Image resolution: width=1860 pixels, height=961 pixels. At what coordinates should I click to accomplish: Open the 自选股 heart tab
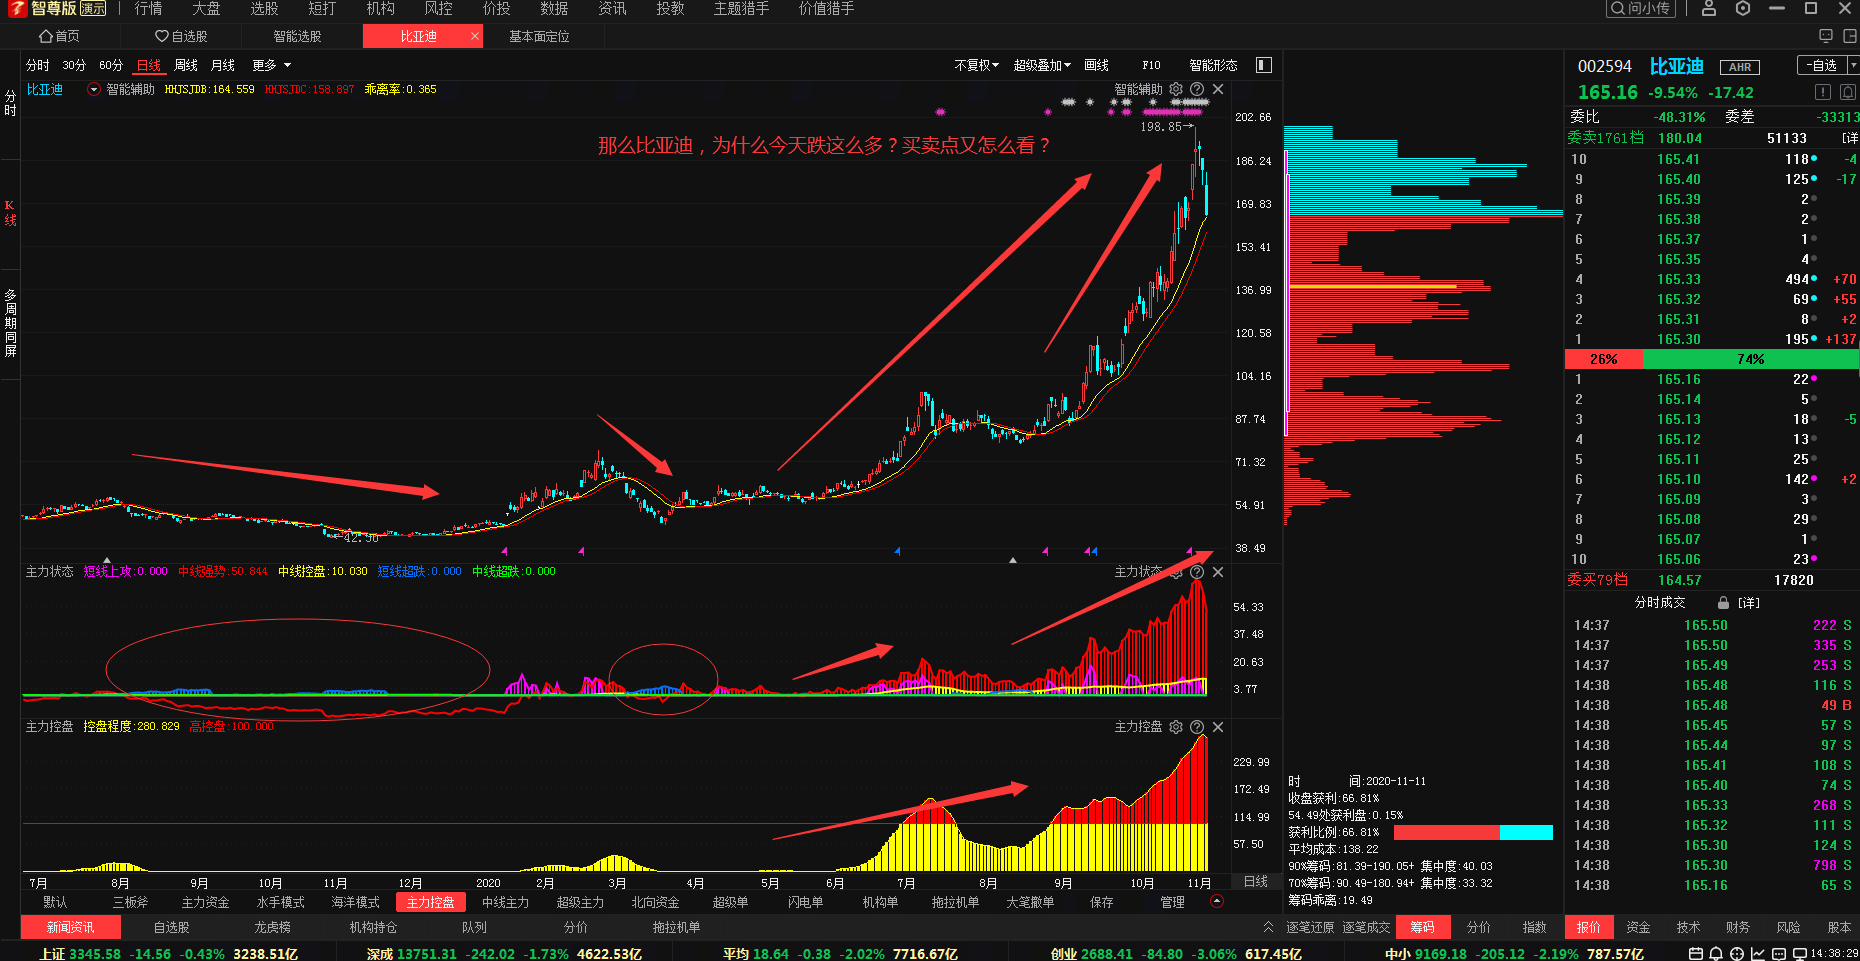pyautogui.click(x=181, y=36)
